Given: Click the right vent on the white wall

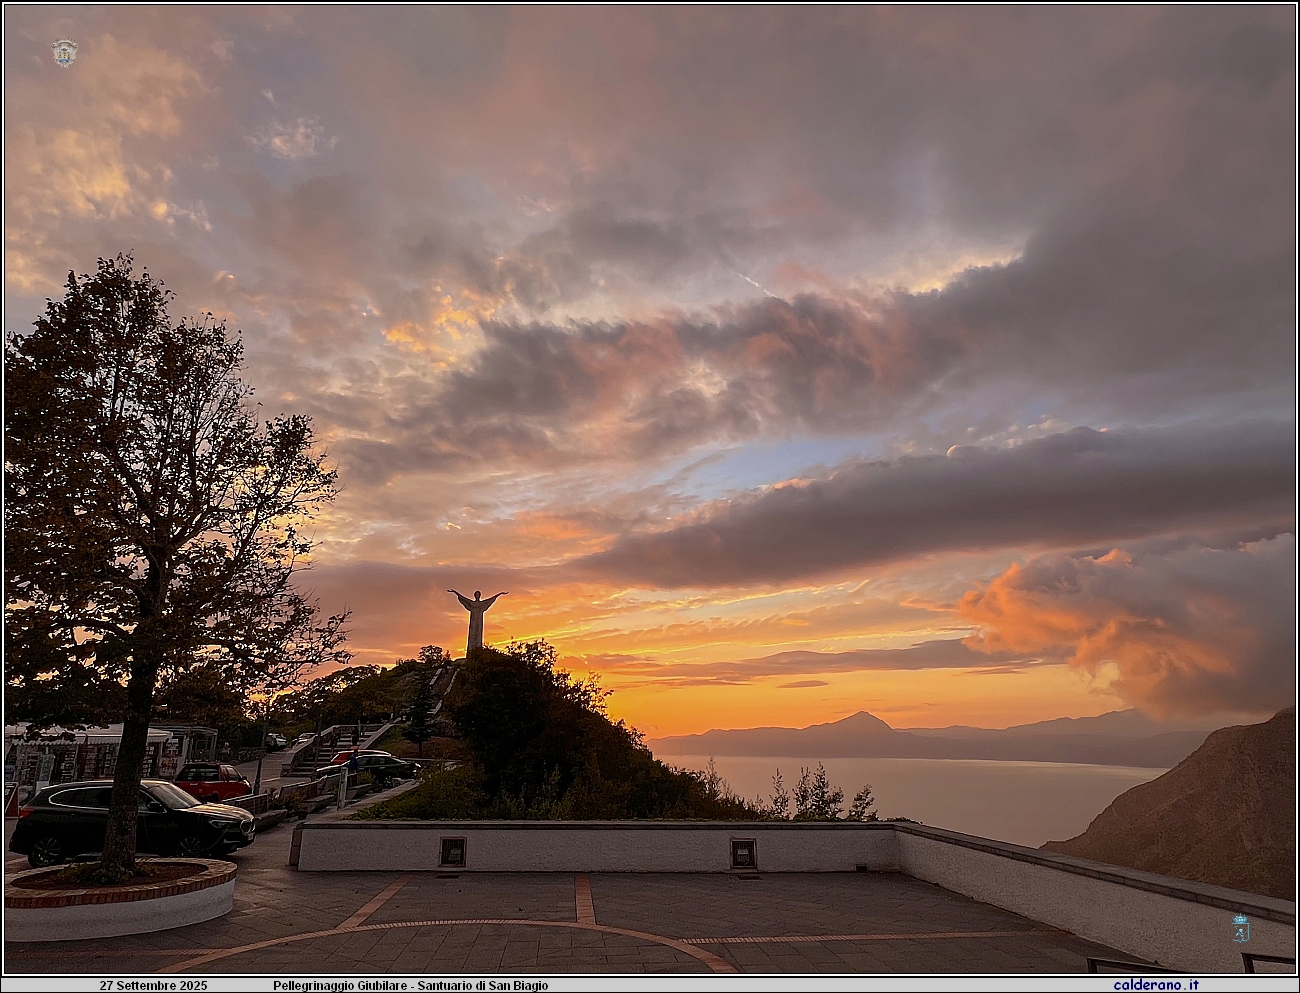Looking at the screenshot, I should 742,853.
